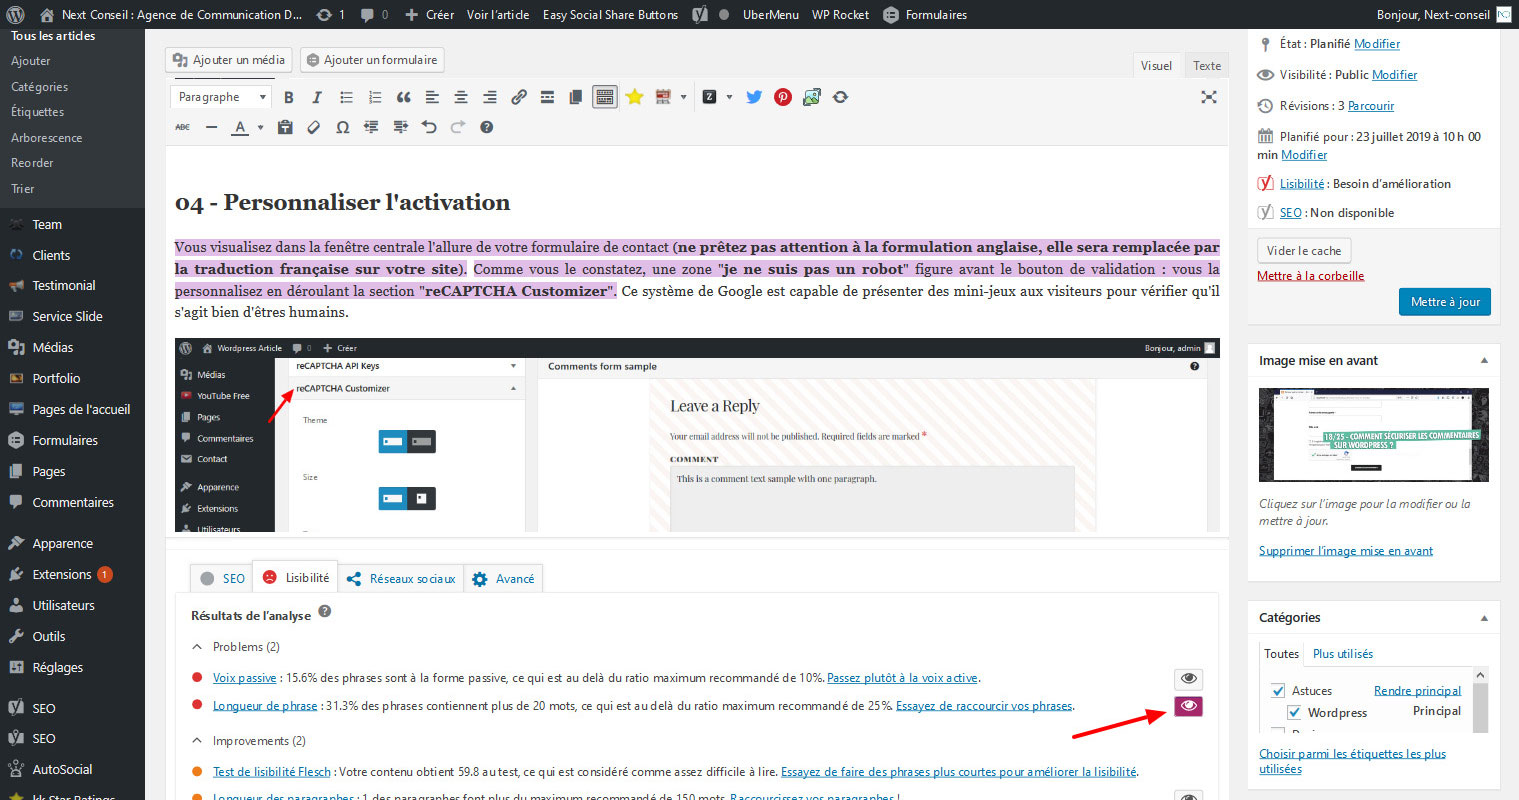Image resolution: width=1519 pixels, height=800 pixels.
Task: Apply italic formatting
Action: pos(317,97)
